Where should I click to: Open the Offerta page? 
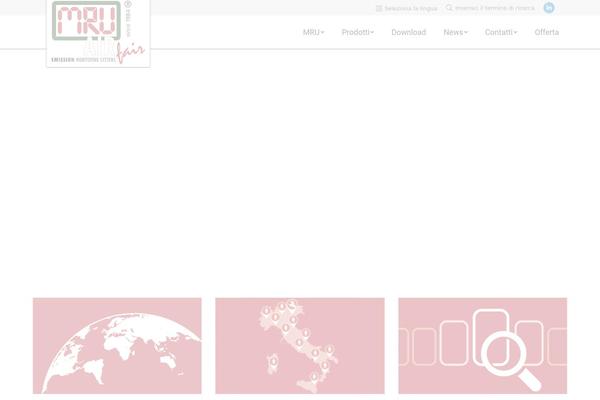click(546, 32)
